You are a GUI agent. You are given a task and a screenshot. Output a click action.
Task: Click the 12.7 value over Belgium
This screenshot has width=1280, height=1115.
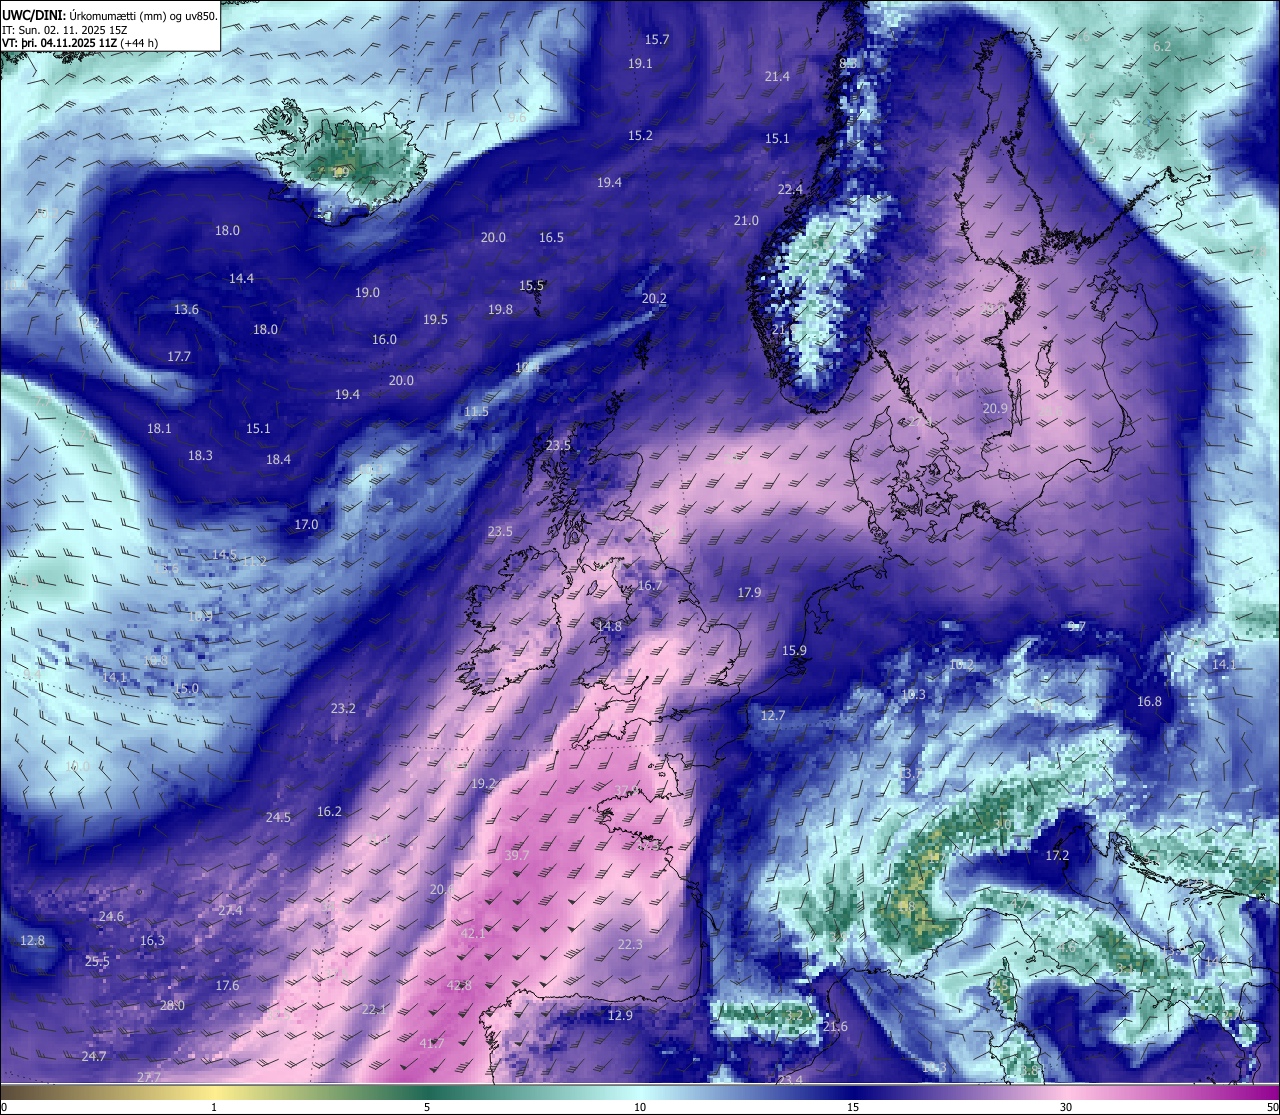(x=773, y=715)
